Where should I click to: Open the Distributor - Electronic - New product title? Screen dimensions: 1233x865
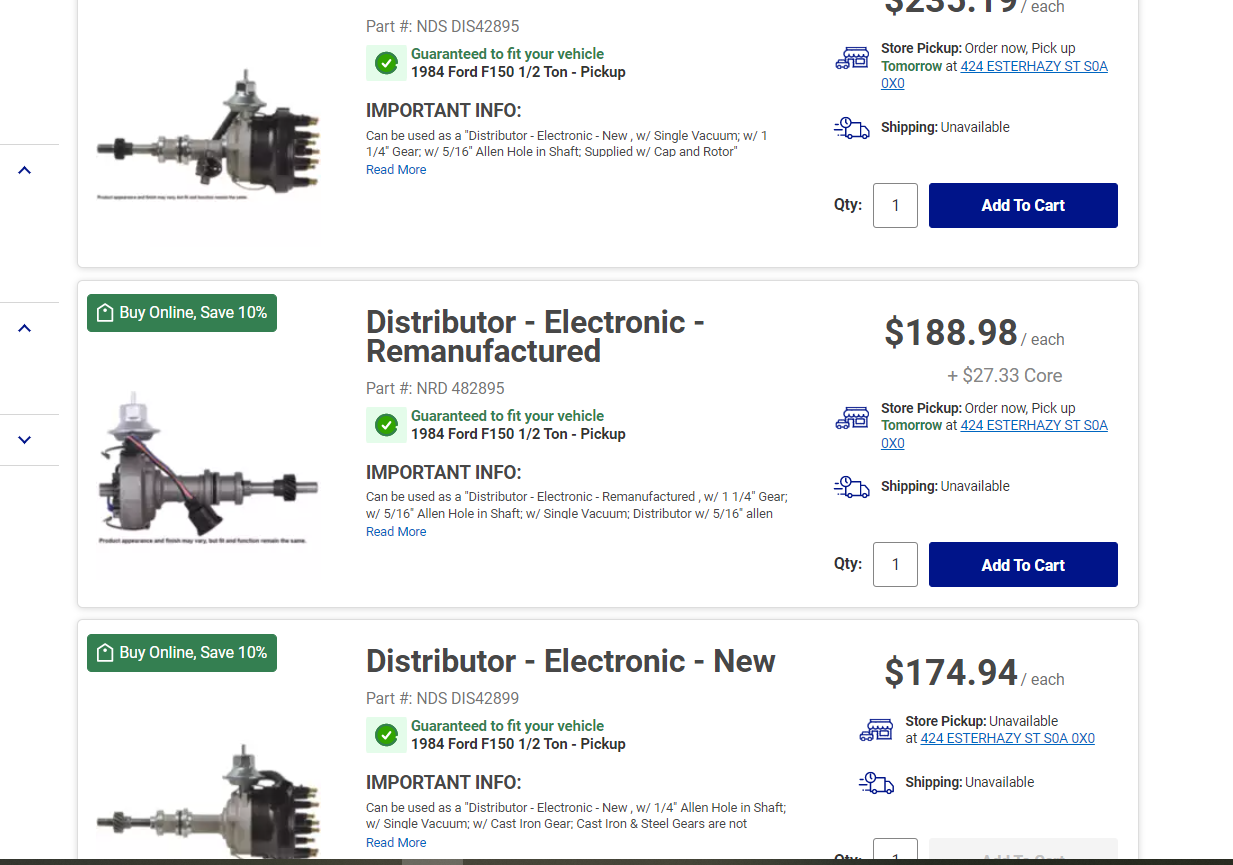(570, 661)
